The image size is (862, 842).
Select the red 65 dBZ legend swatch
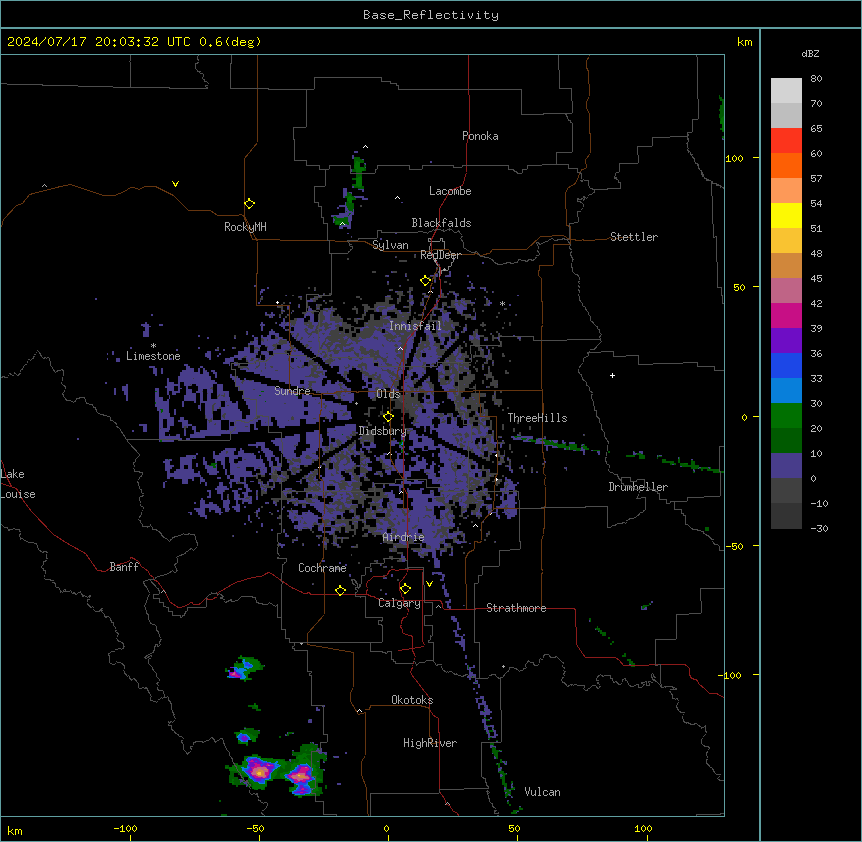[786, 140]
